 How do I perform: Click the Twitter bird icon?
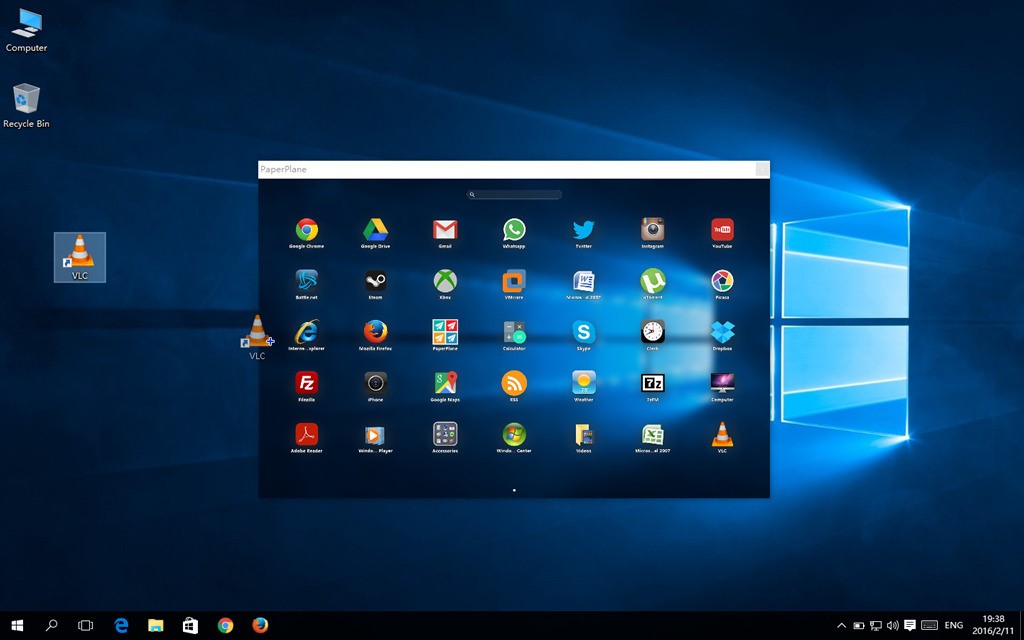click(583, 230)
